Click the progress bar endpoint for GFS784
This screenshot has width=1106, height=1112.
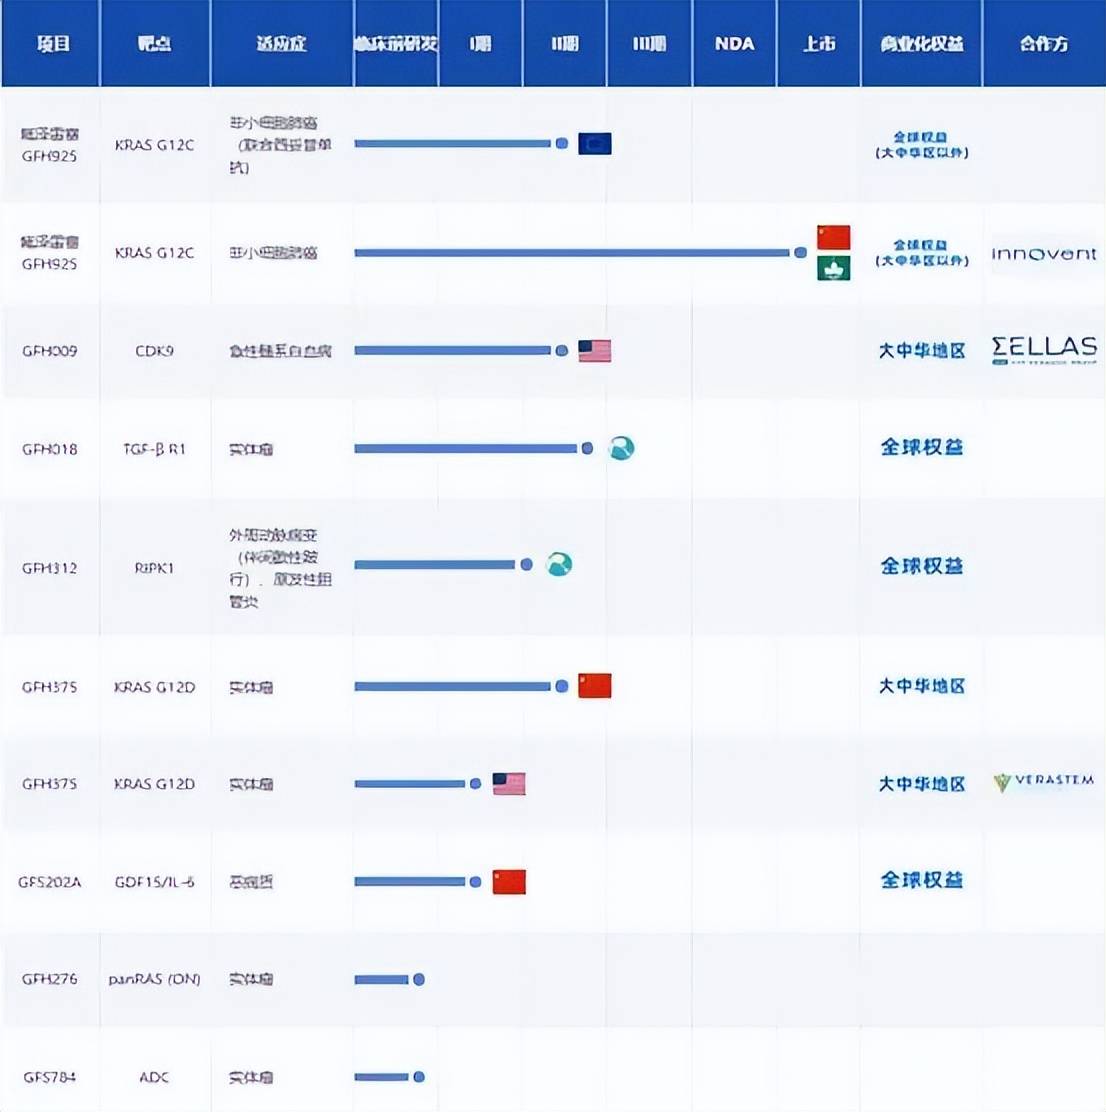point(419,1077)
